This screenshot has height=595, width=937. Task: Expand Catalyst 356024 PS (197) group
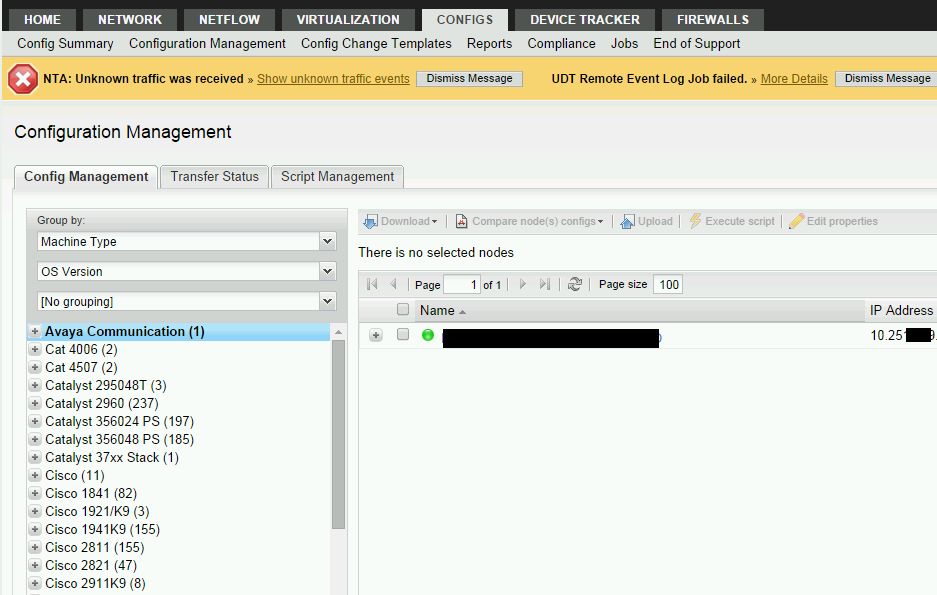[x=35, y=421]
